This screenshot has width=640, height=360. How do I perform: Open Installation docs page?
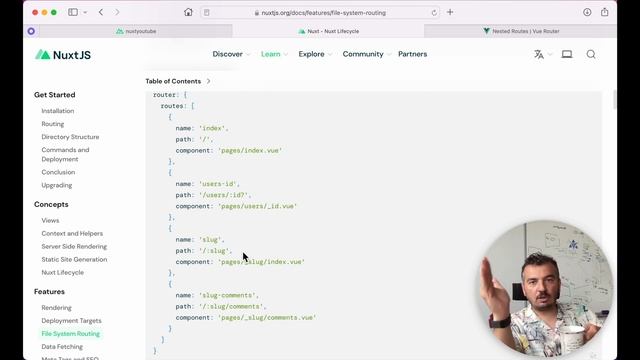[58, 111]
